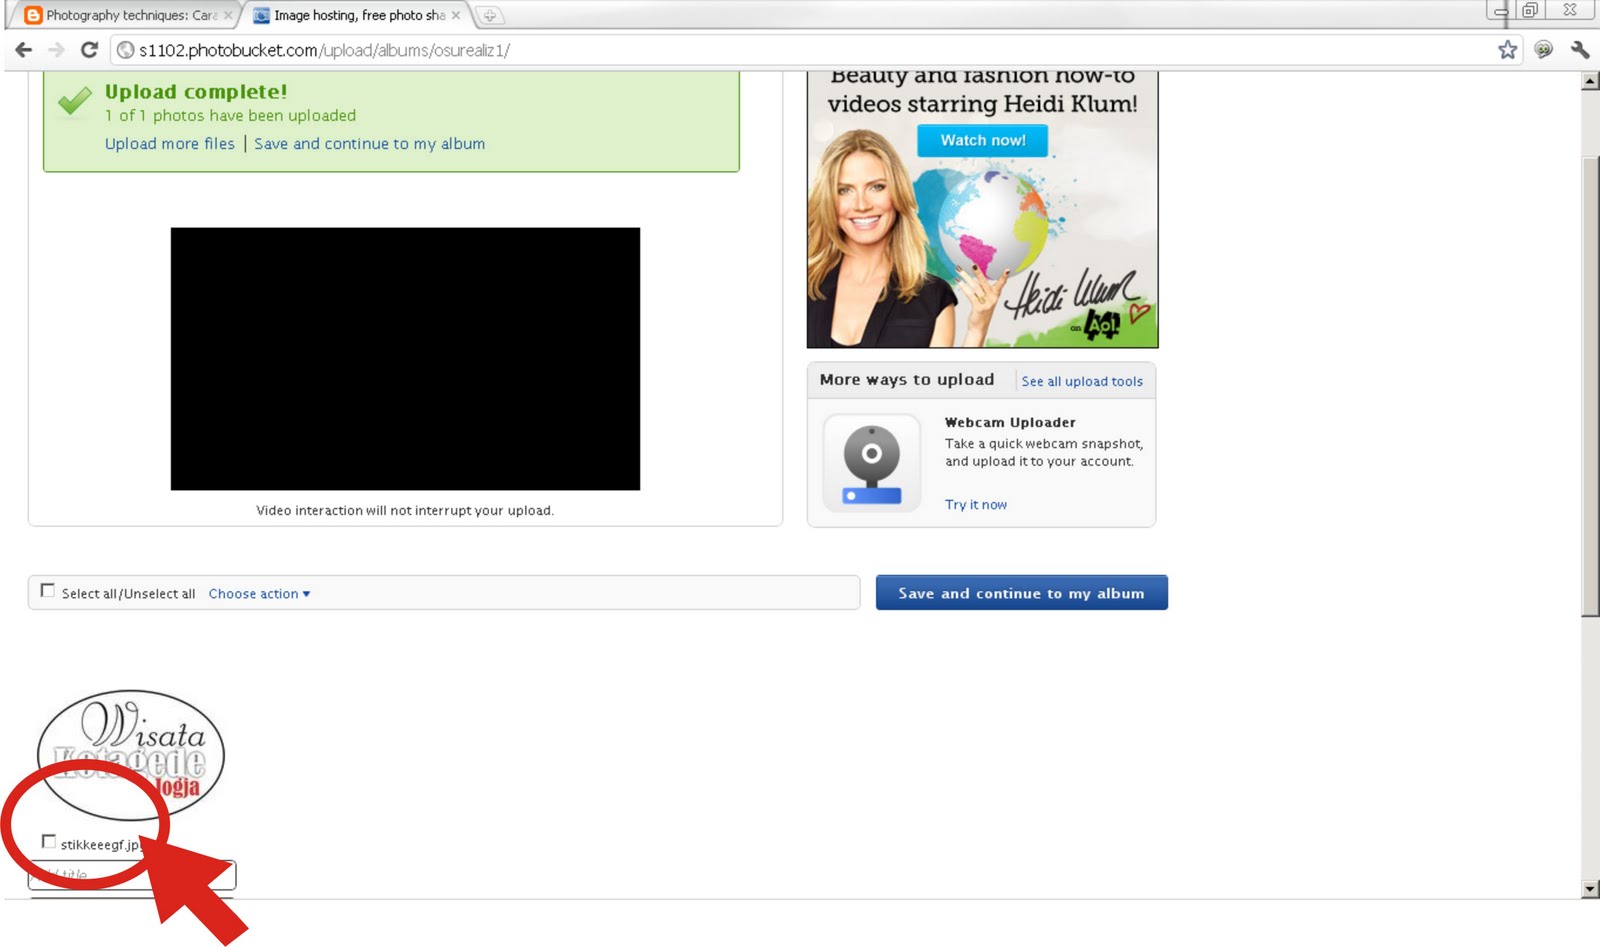Restore down the browser window
1600x947 pixels.
coord(1530,10)
